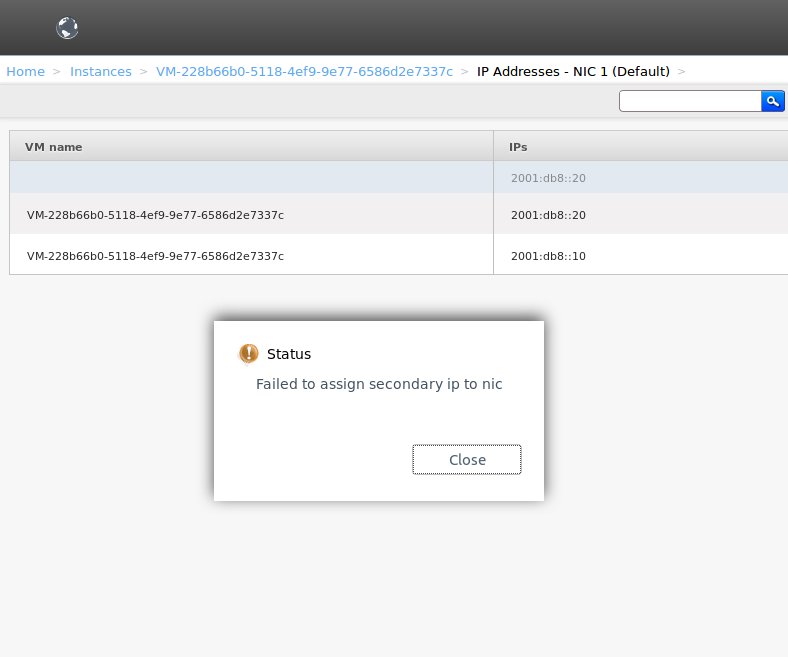The width and height of the screenshot is (788, 657).
Task: Go to Home breadcrumb
Action: tap(26, 71)
